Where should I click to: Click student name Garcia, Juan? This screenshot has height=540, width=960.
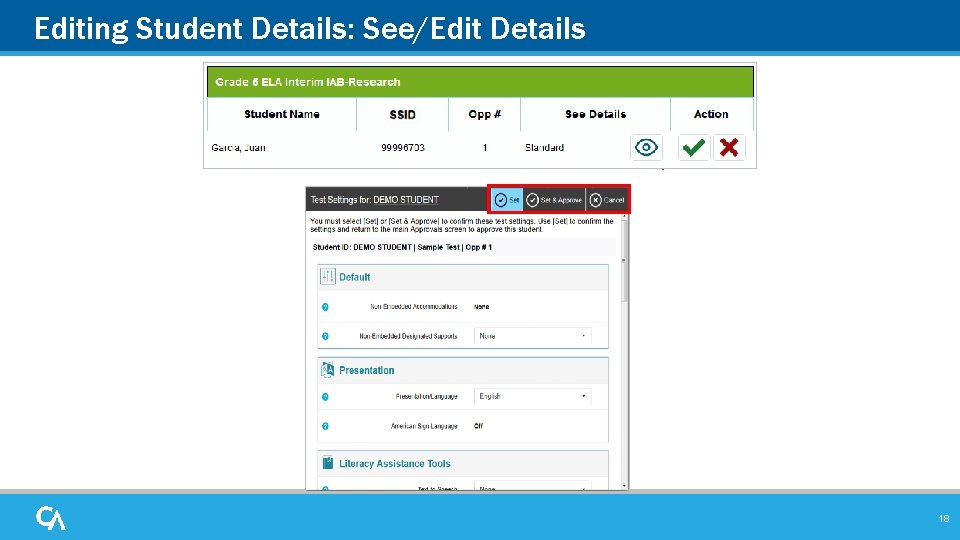pyautogui.click(x=238, y=148)
